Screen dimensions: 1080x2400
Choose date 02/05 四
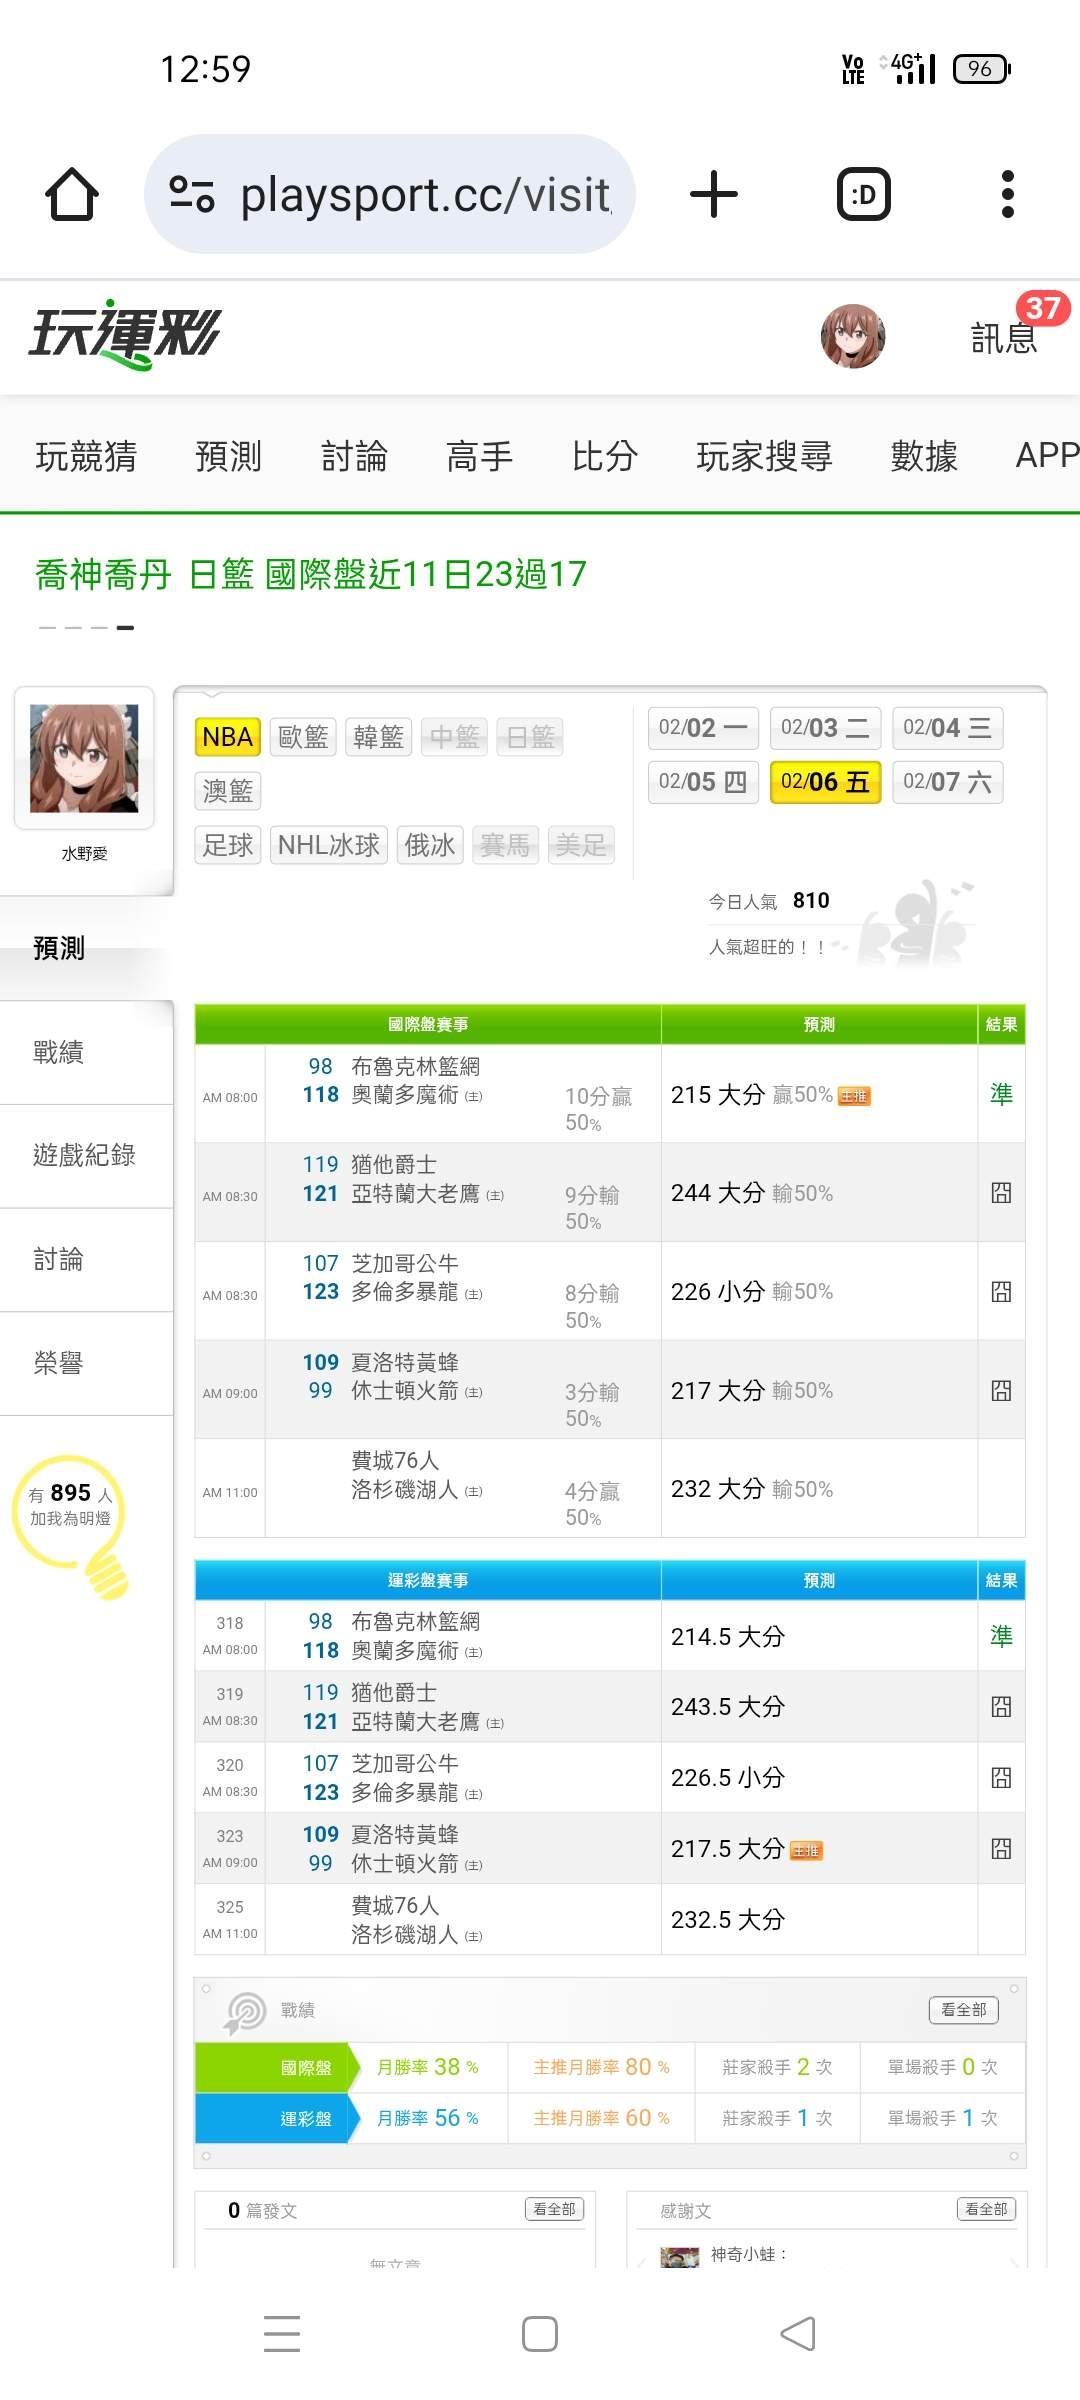703,782
